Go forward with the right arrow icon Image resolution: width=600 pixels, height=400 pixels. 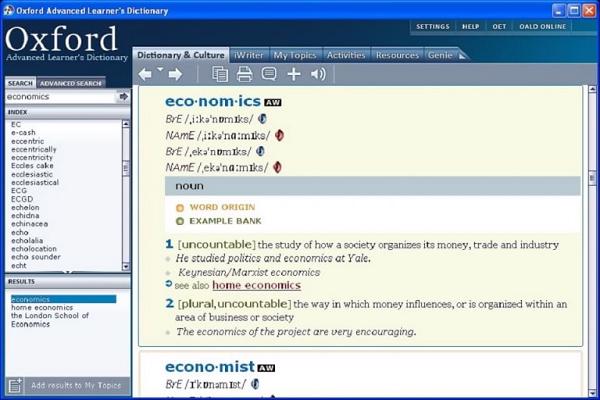click(175, 74)
